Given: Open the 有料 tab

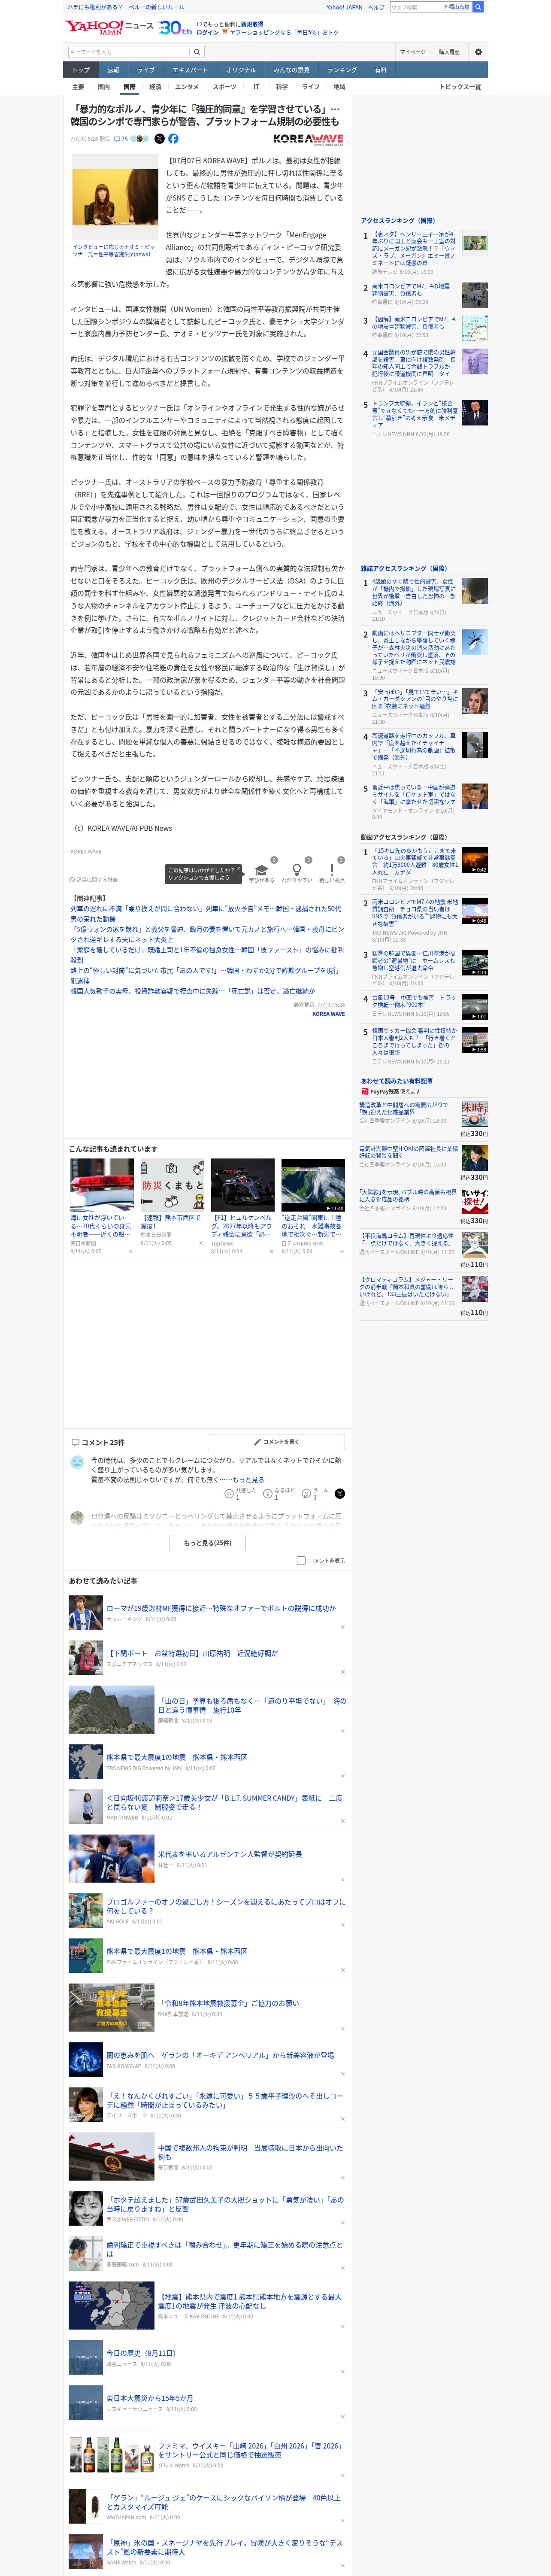Looking at the screenshot, I should click(x=380, y=70).
